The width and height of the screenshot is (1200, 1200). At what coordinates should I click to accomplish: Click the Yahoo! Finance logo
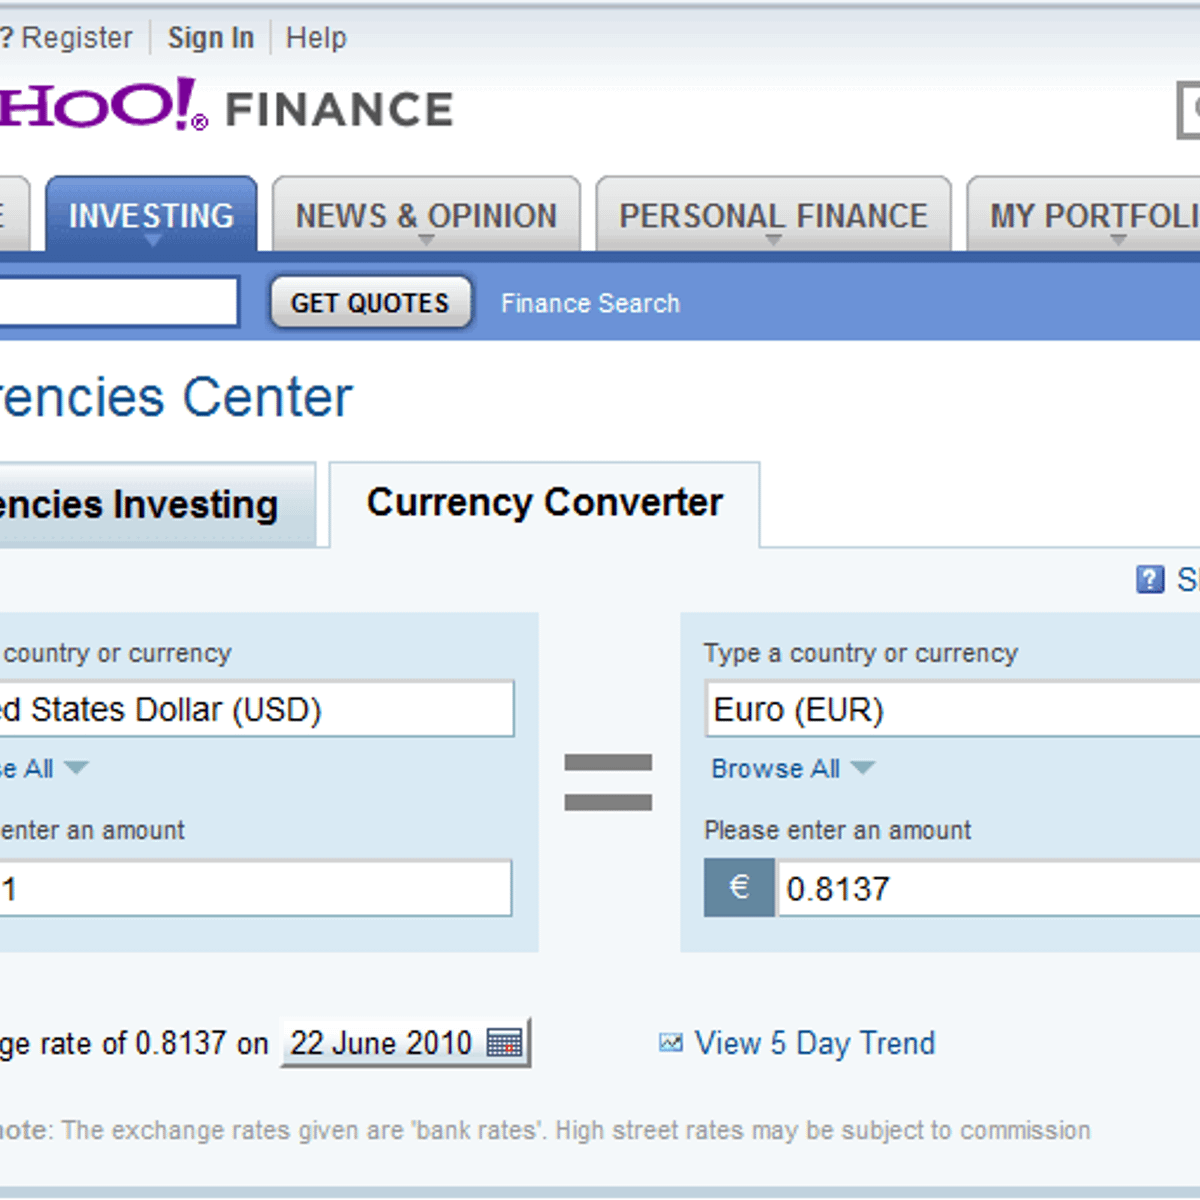point(227,106)
